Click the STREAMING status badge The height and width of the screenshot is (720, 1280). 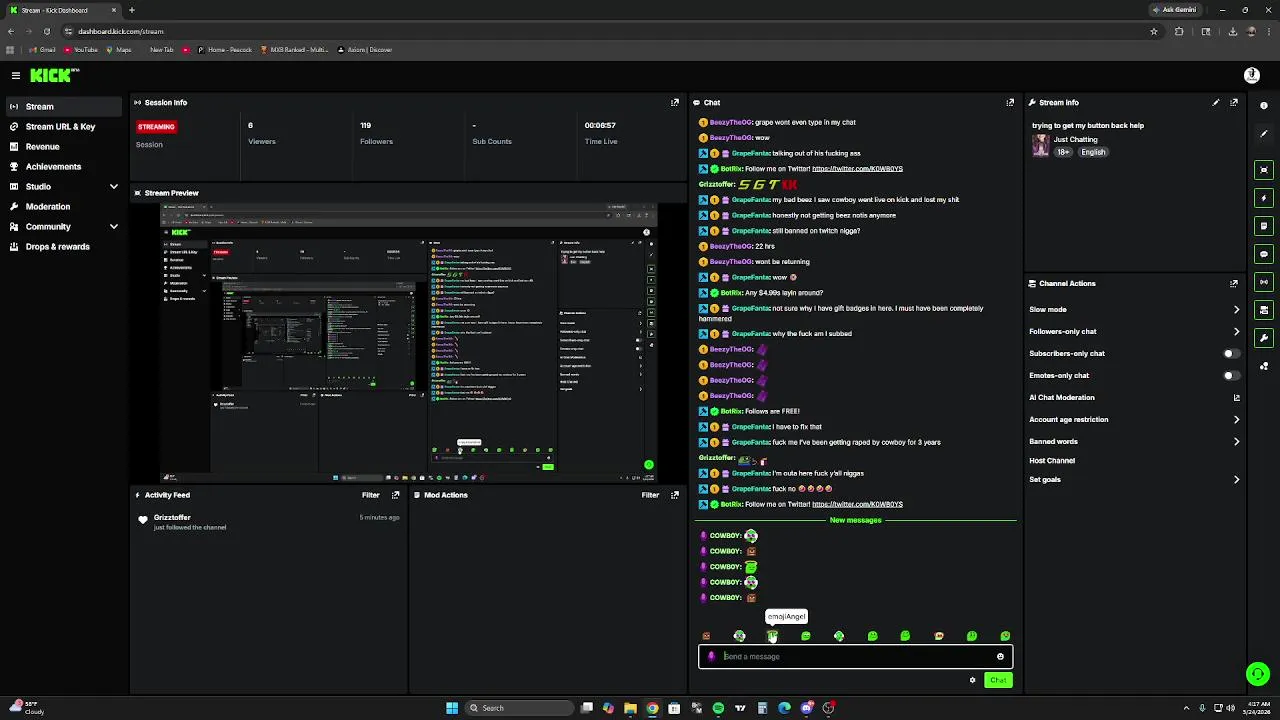click(156, 127)
